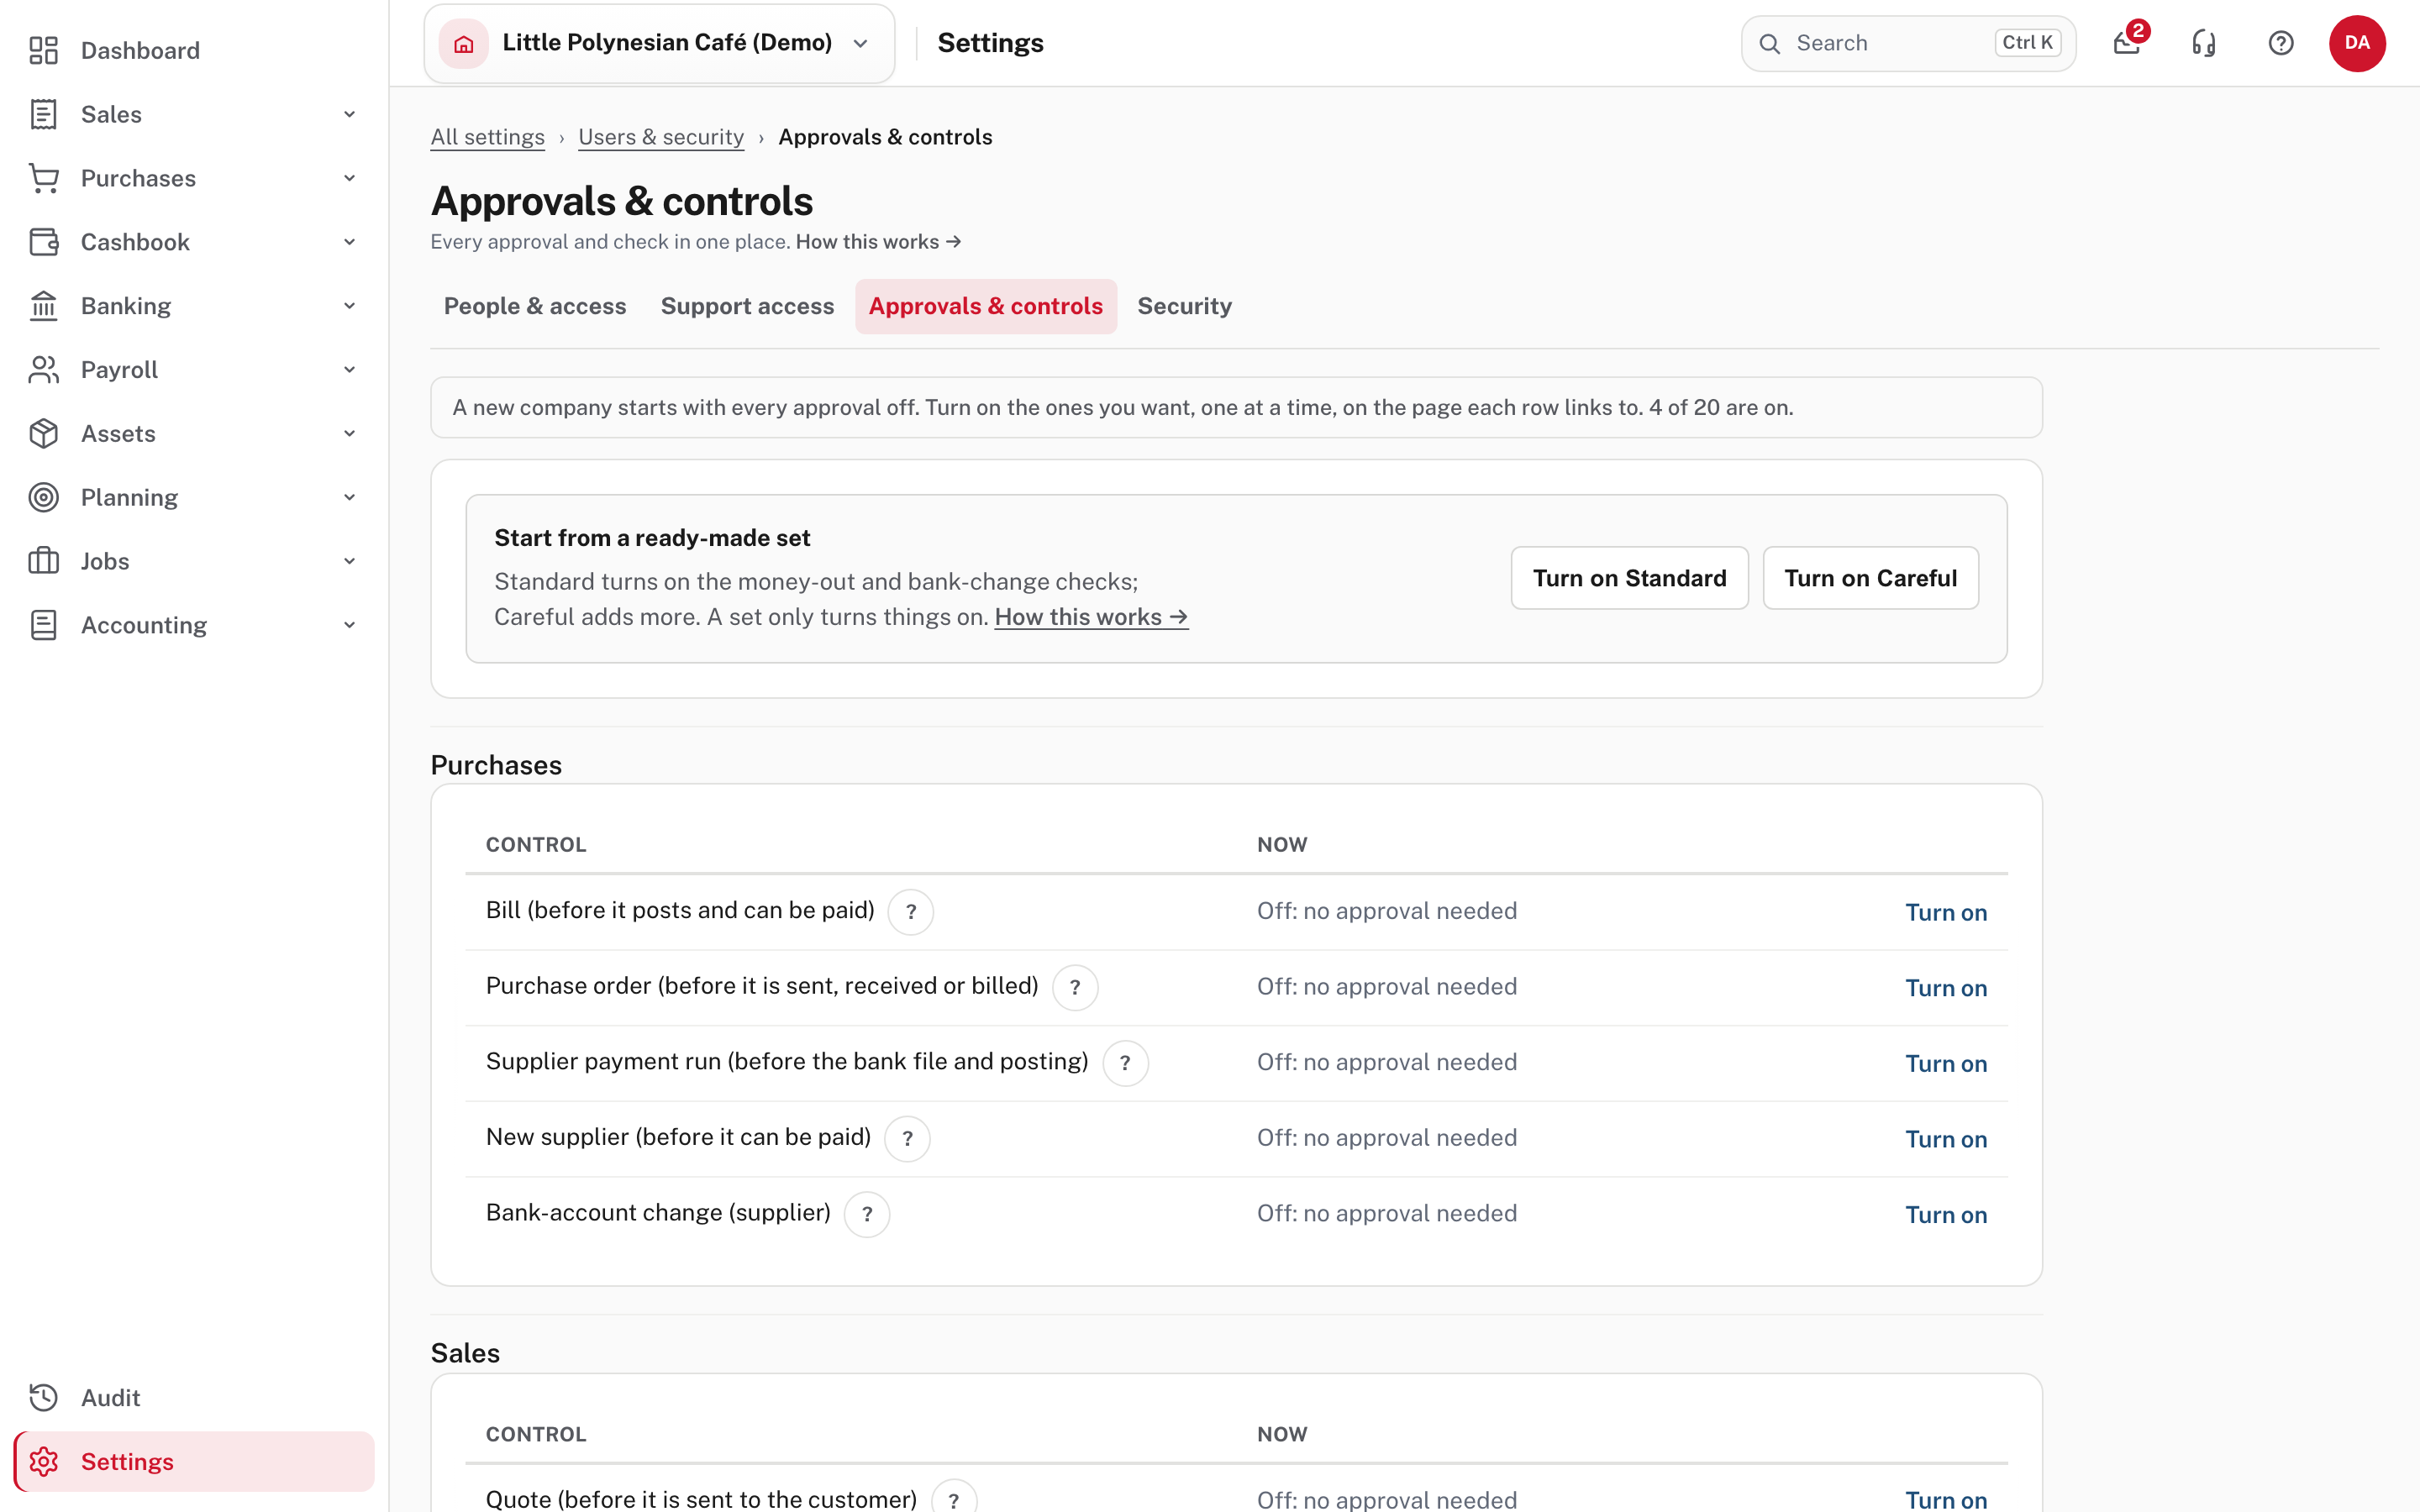Turn on Supplier payment run approval
This screenshot has width=2420, height=1512.
click(x=1945, y=1063)
